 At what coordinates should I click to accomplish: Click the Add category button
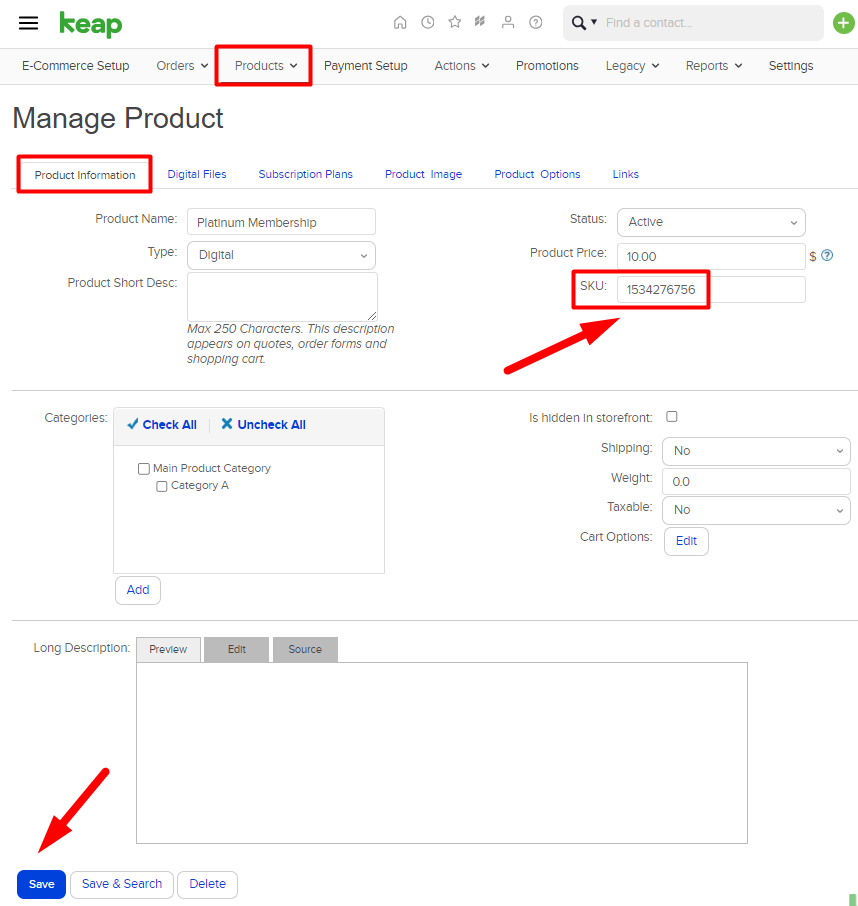pos(138,590)
